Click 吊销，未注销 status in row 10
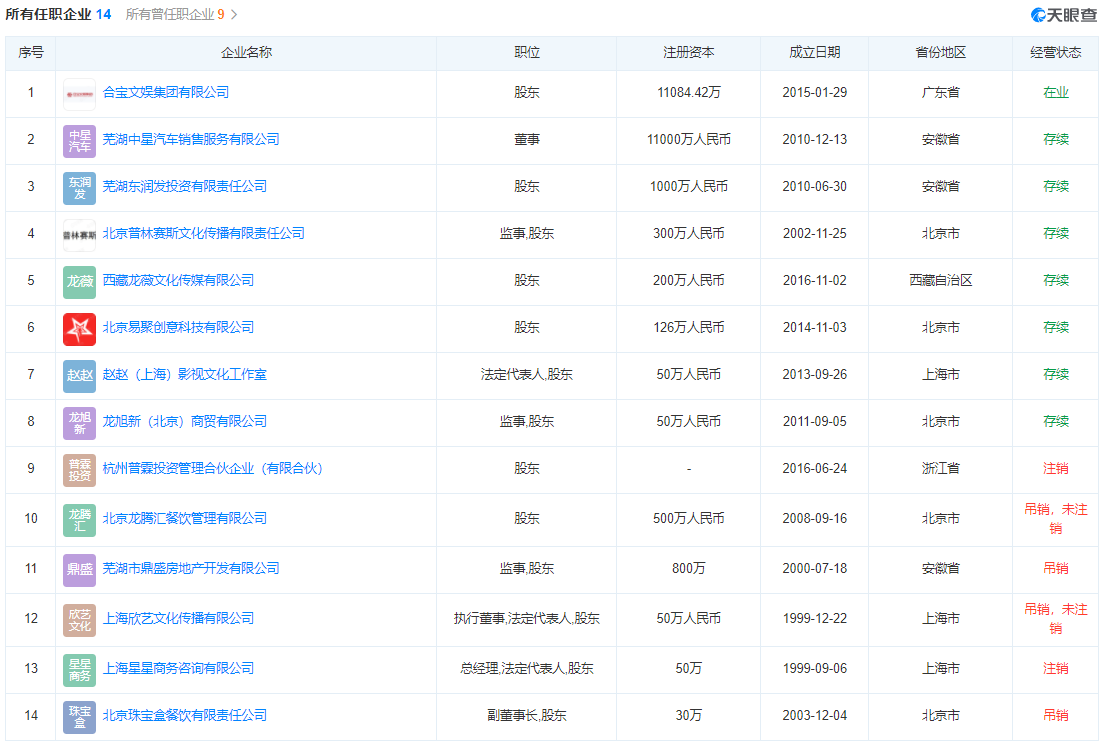The height and width of the screenshot is (746, 1103). click(1055, 519)
